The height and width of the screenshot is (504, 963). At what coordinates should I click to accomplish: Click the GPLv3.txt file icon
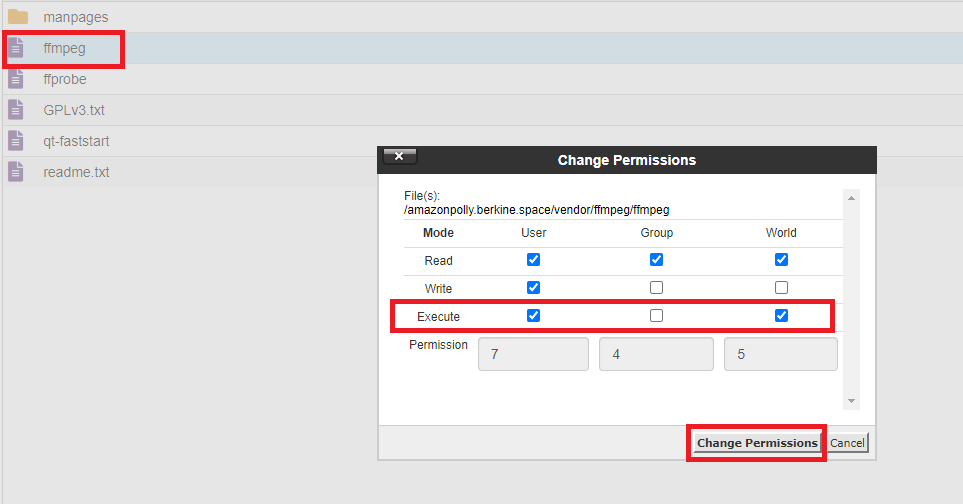(x=16, y=110)
